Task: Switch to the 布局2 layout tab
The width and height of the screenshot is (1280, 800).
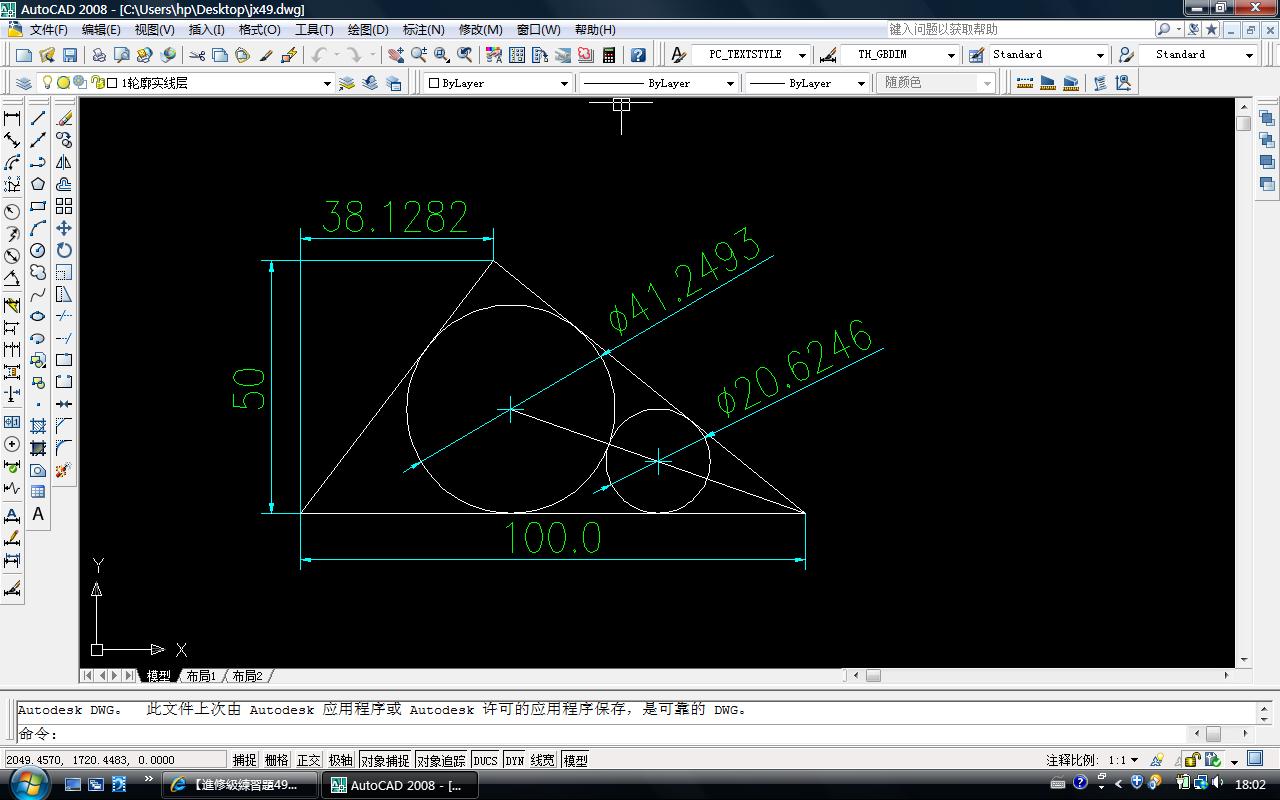Action: coord(247,676)
